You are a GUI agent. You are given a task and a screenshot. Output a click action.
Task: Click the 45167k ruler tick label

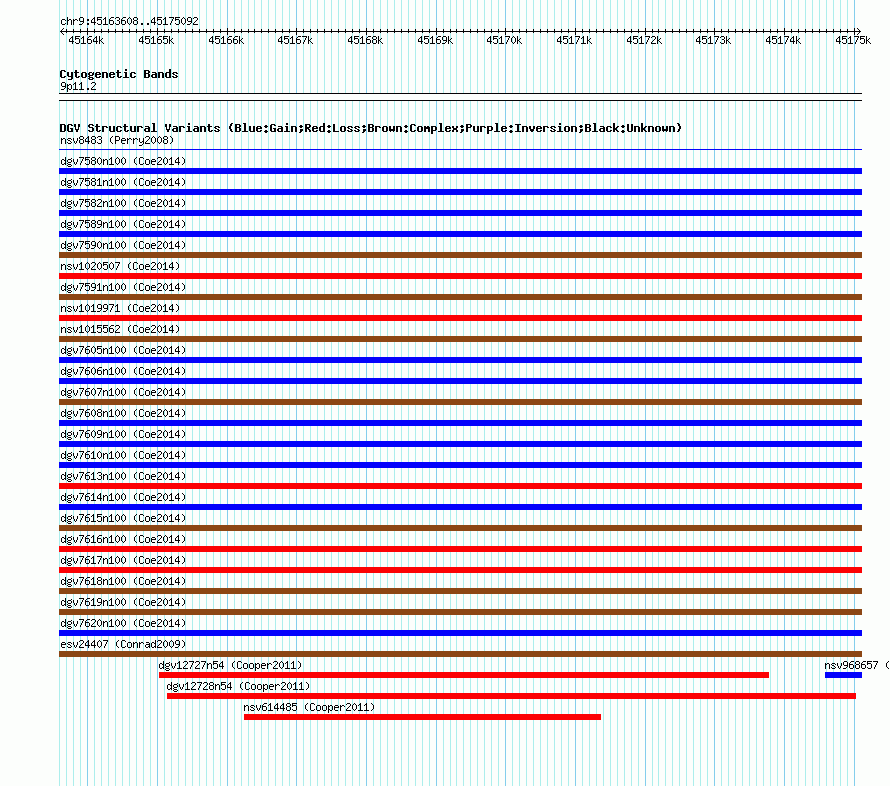295,40
